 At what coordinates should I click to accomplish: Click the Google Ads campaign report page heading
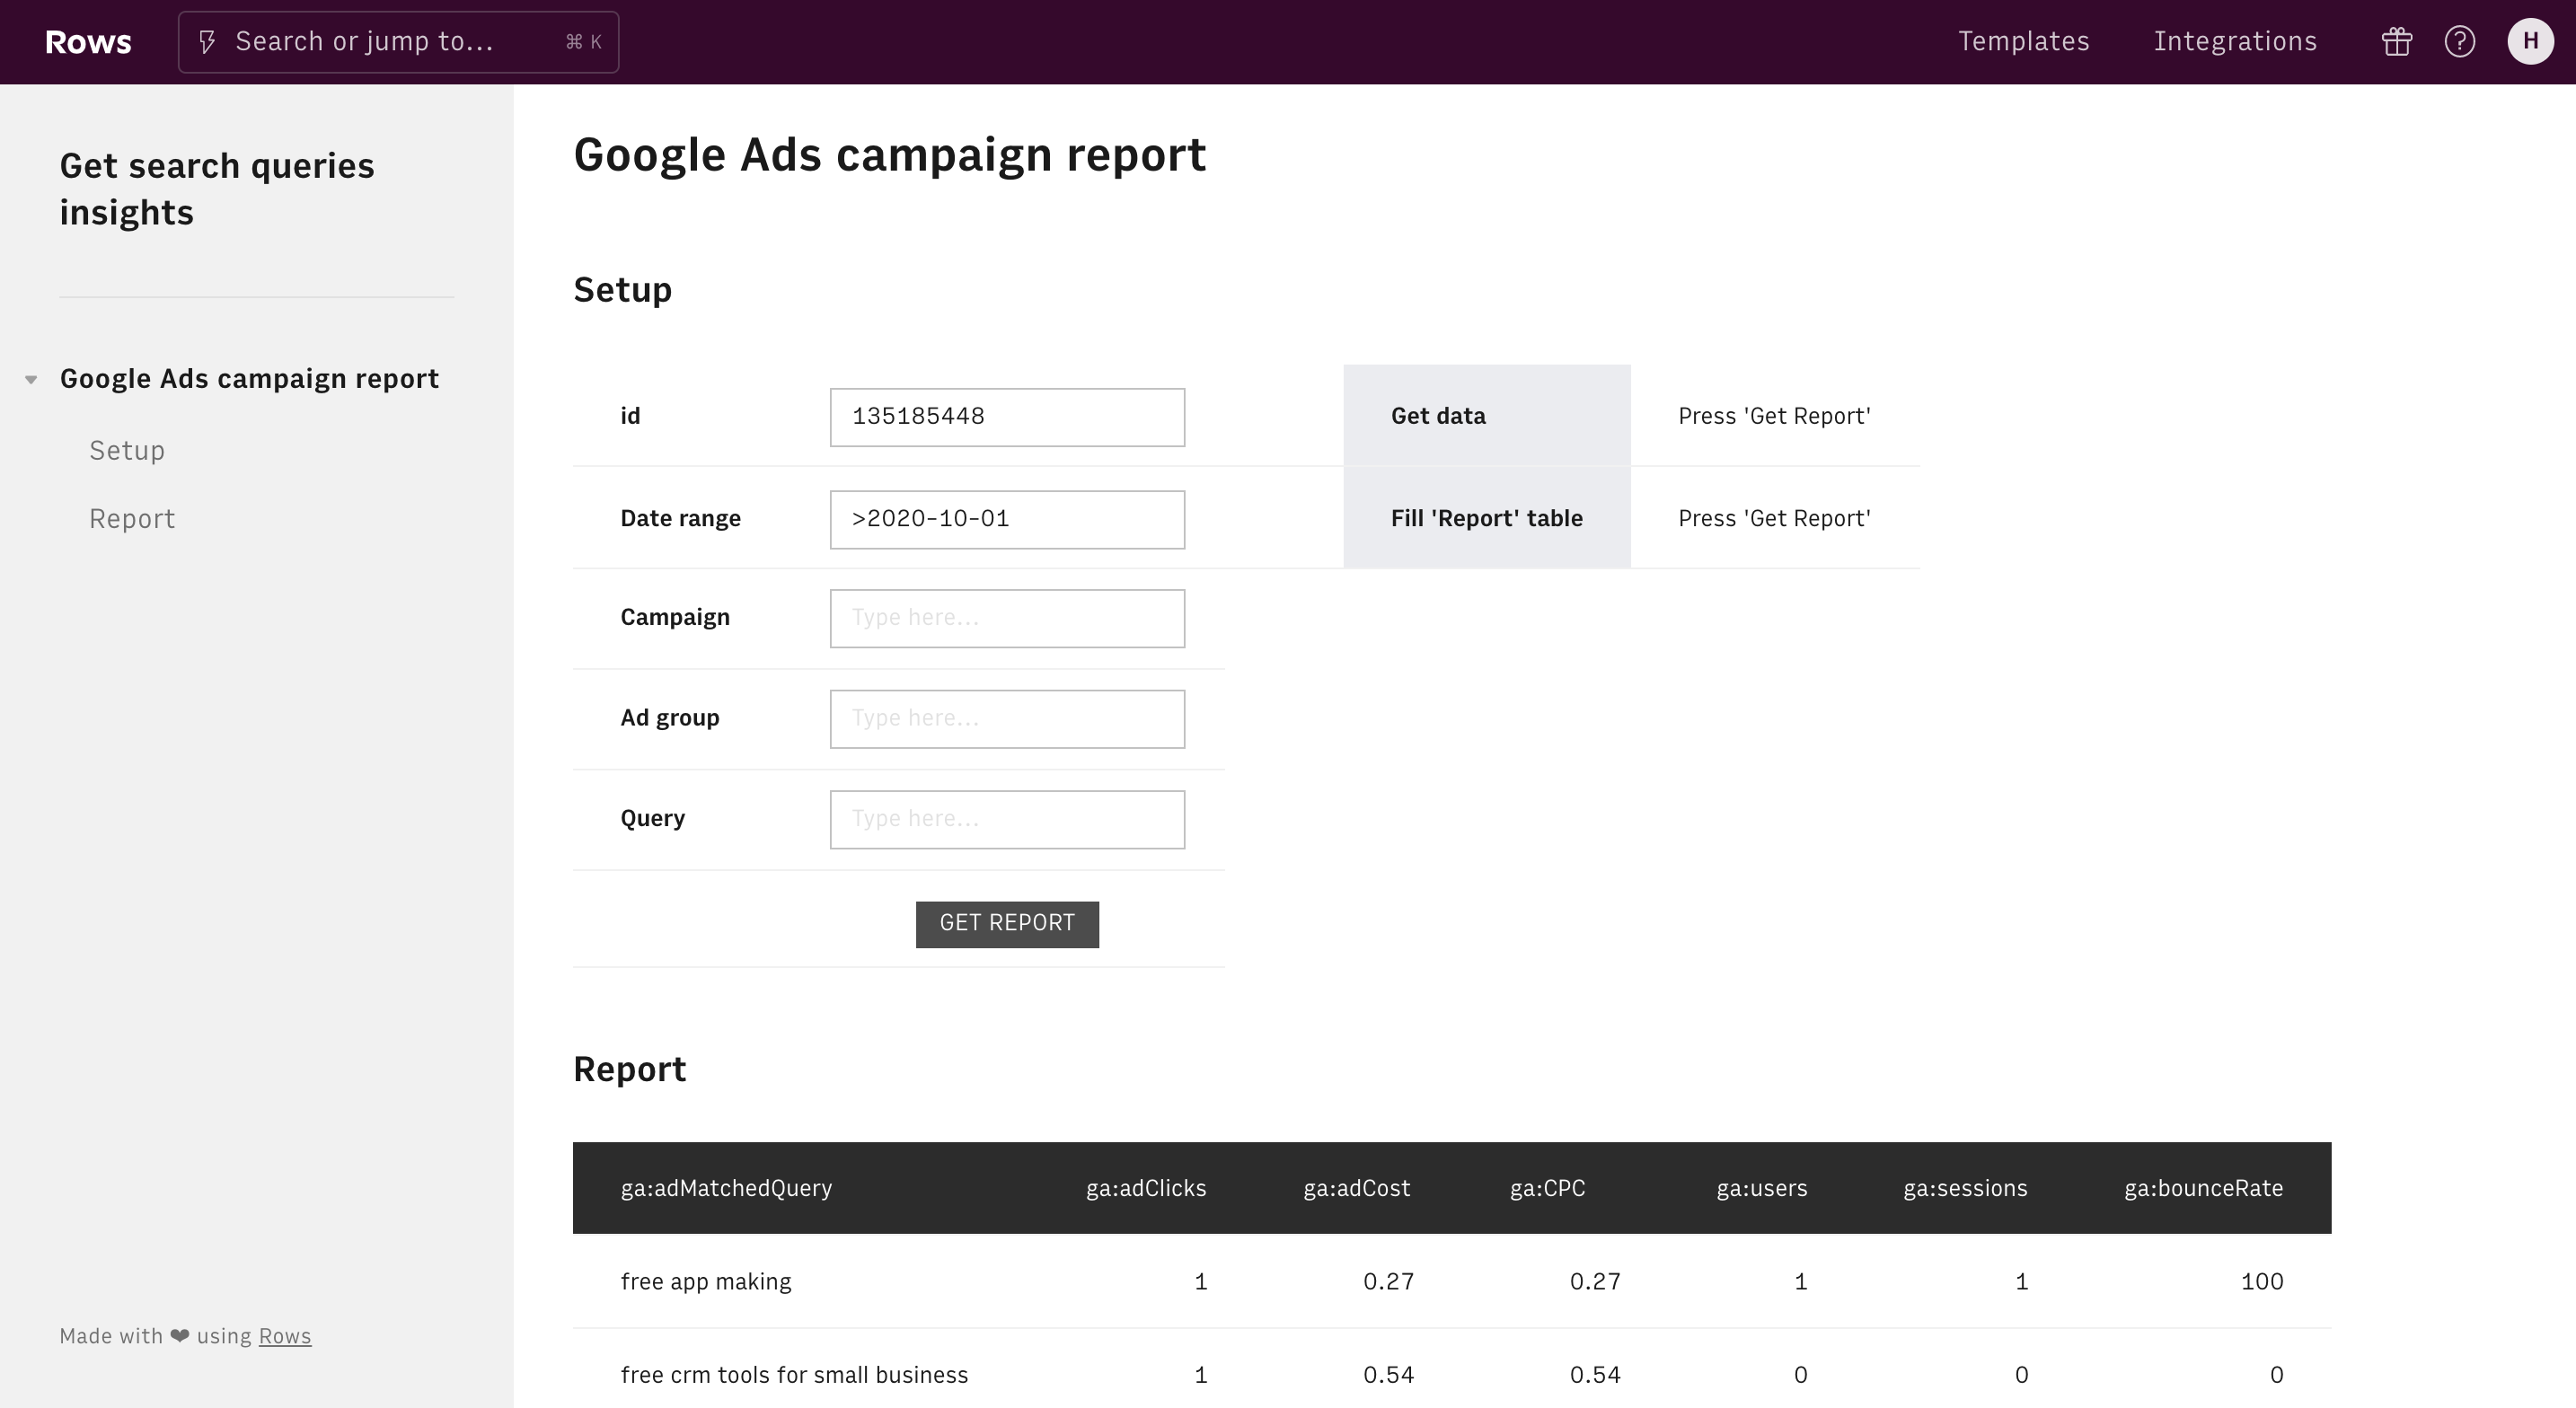890,156
